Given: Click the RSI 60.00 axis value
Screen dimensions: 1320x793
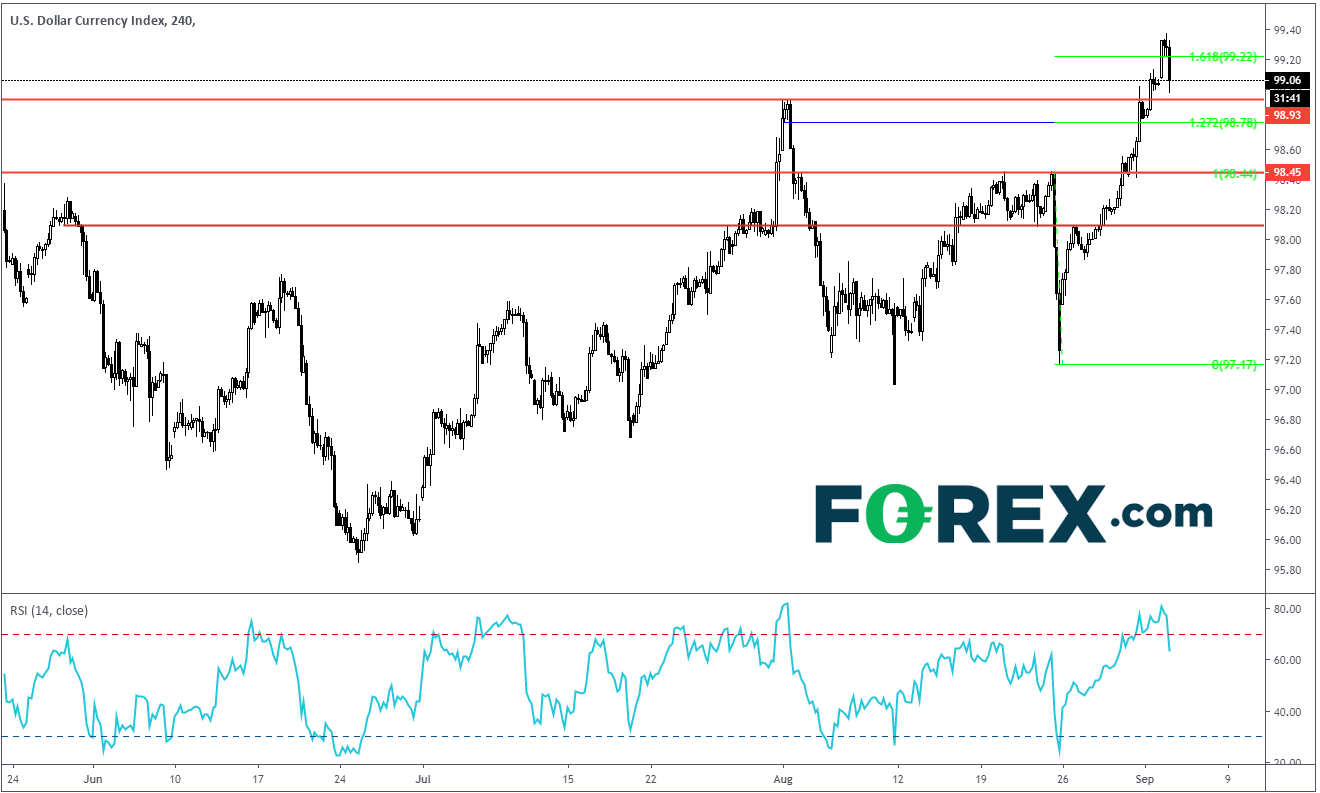Looking at the screenshot, I should click(x=1287, y=660).
